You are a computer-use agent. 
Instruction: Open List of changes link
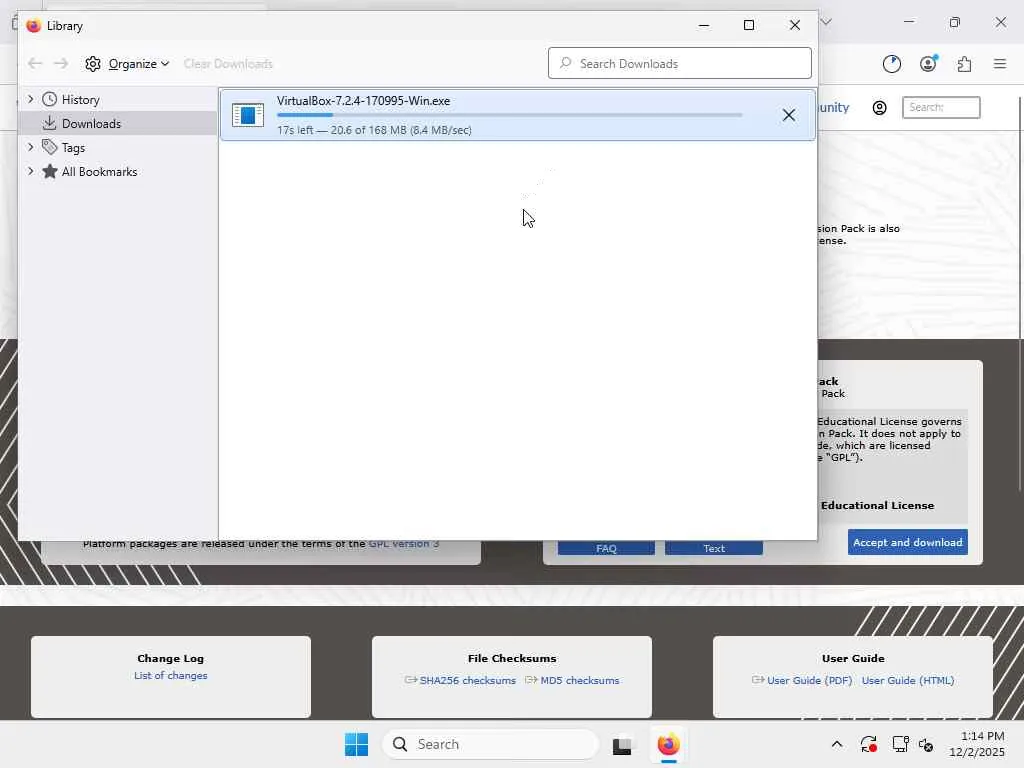tap(170, 675)
